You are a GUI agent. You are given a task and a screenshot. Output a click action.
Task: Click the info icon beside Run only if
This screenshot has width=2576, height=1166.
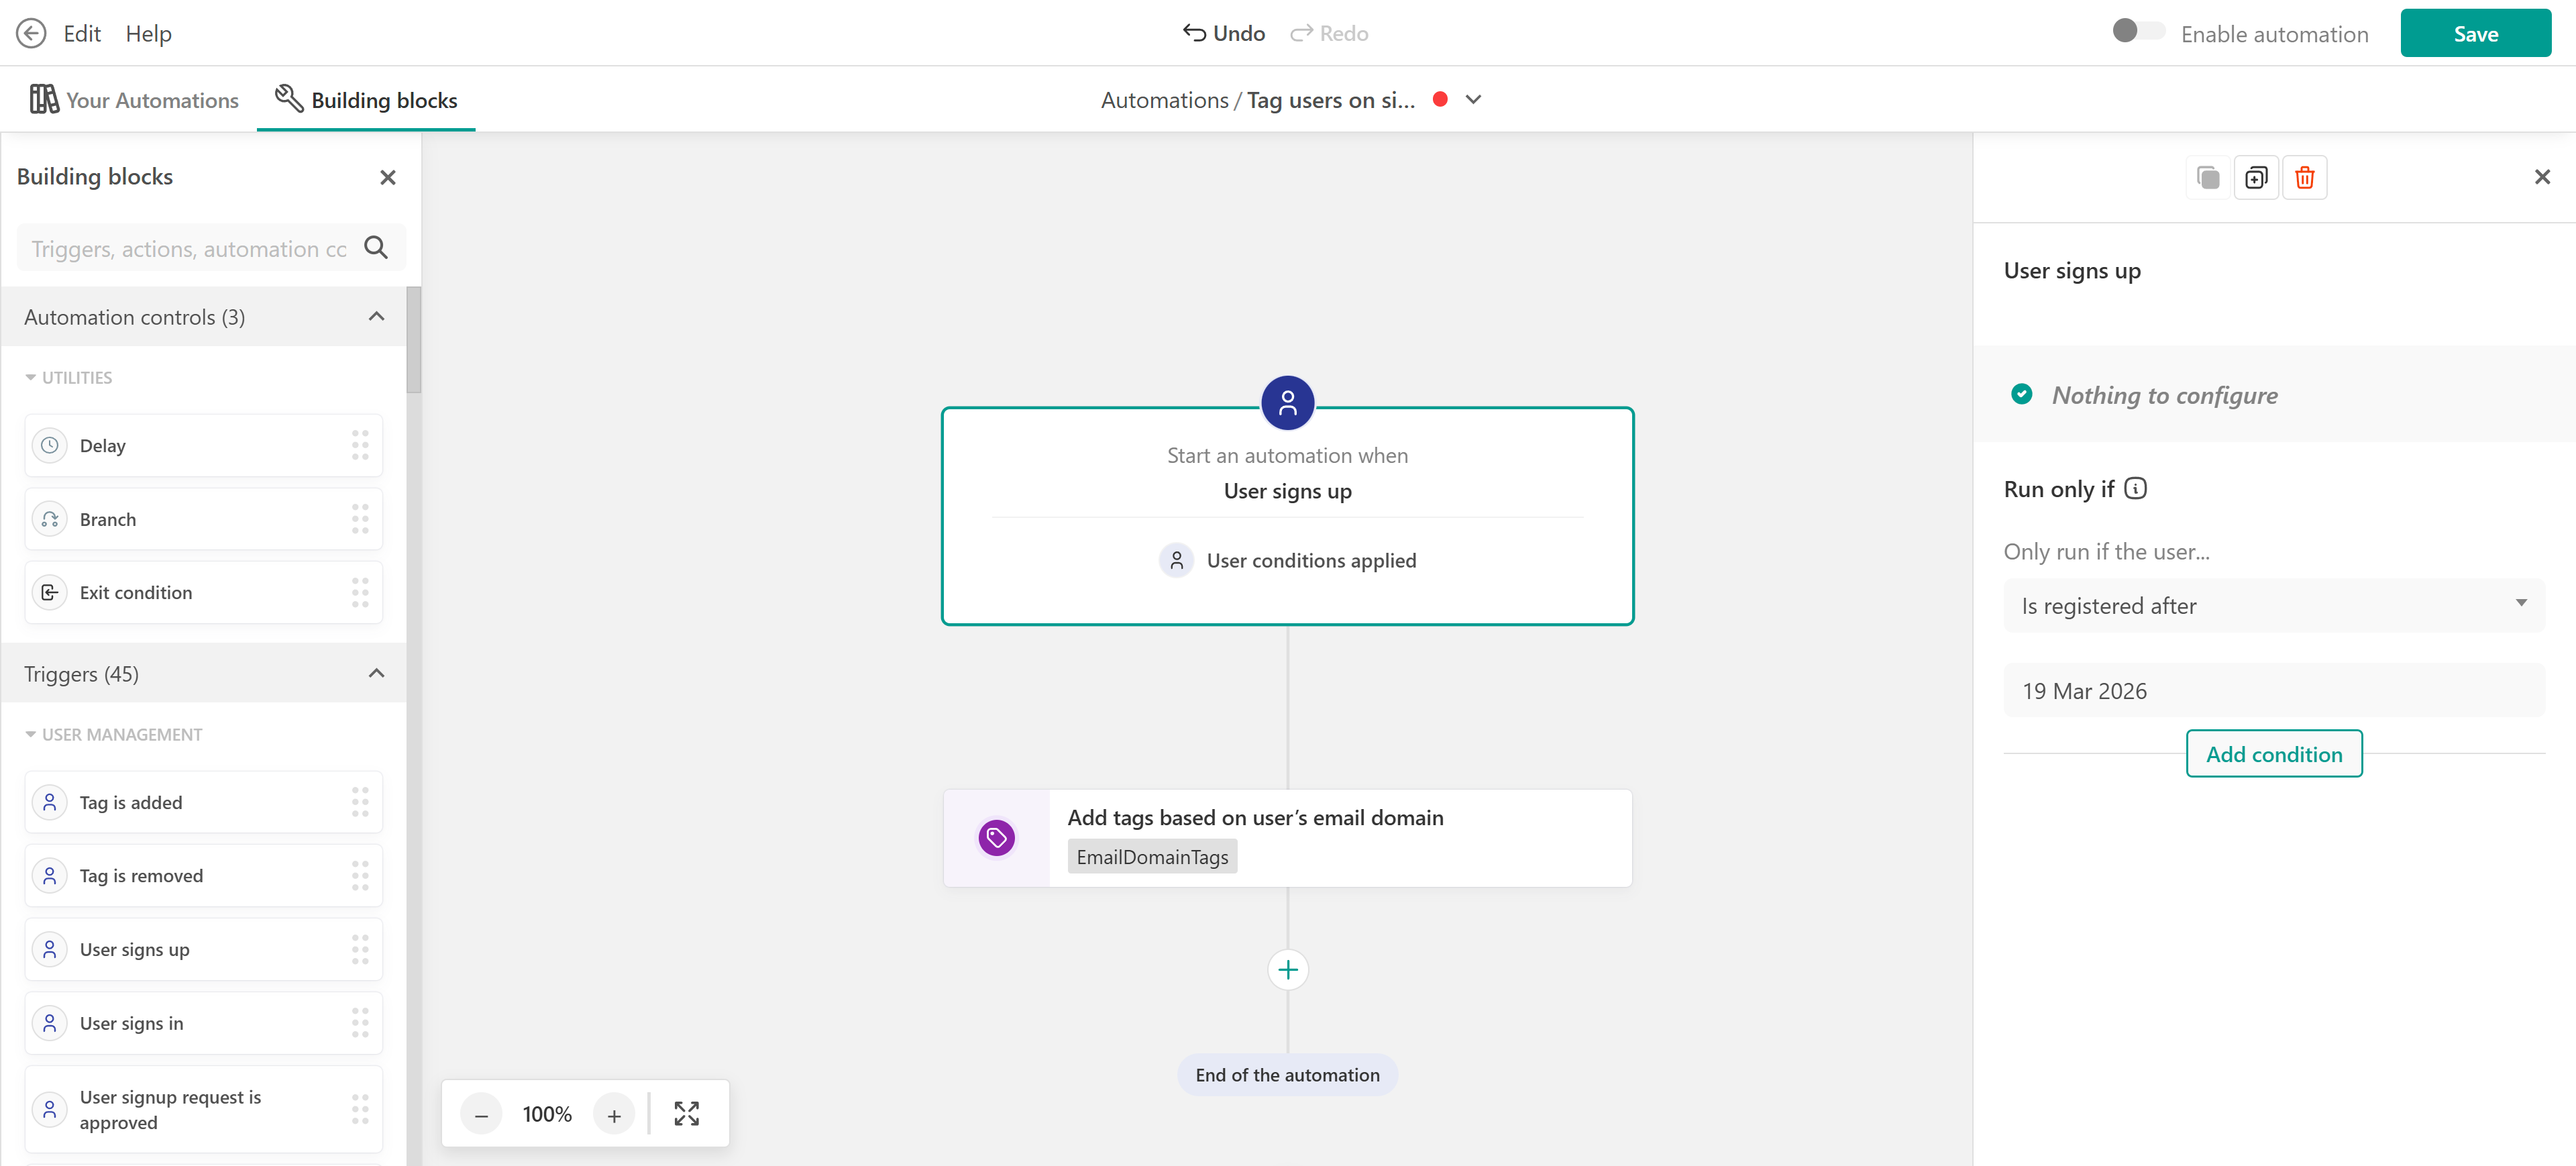point(2135,488)
